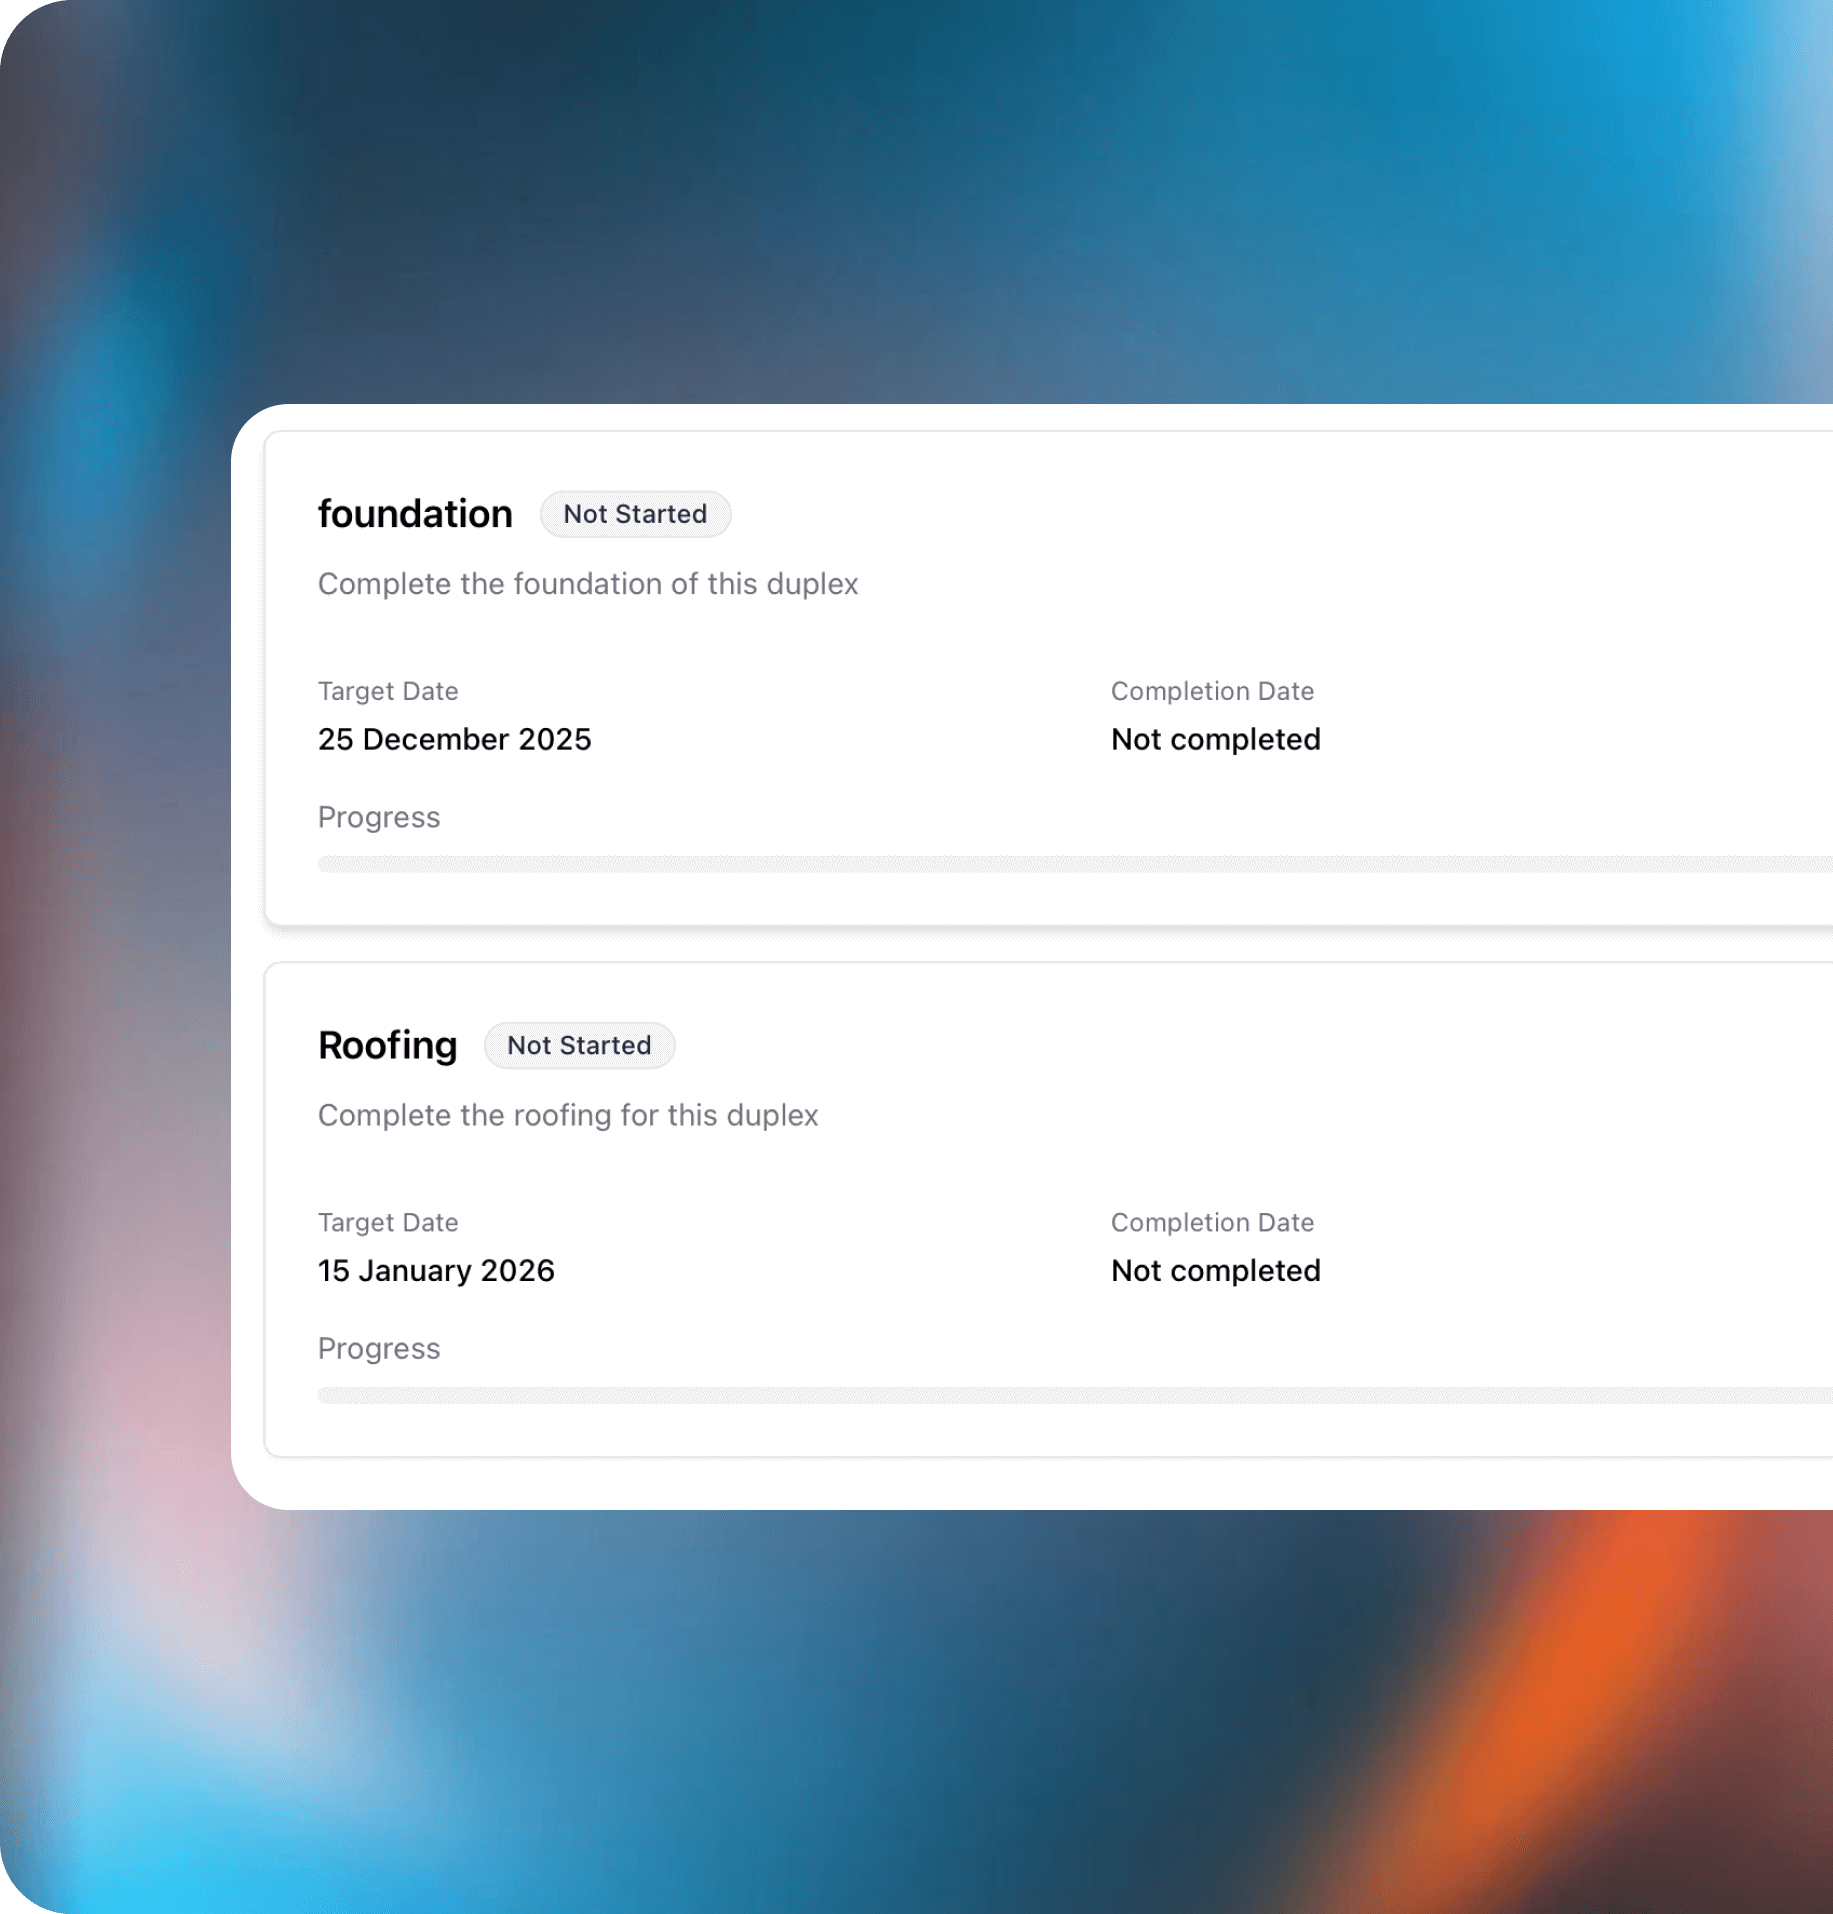
Task: Click the Completion Date label on foundation card
Action: (x=1211, y=691)
